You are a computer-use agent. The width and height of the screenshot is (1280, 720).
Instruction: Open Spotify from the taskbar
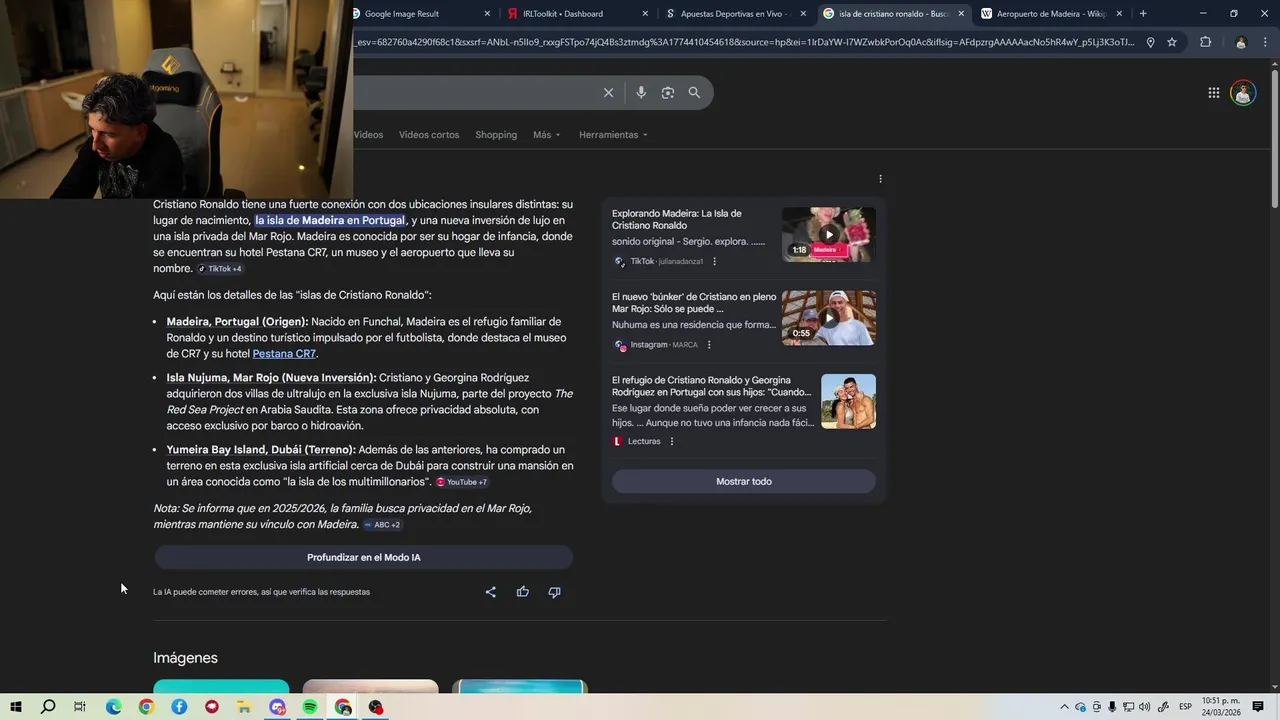pyautogui.click(x=310, y=707)
